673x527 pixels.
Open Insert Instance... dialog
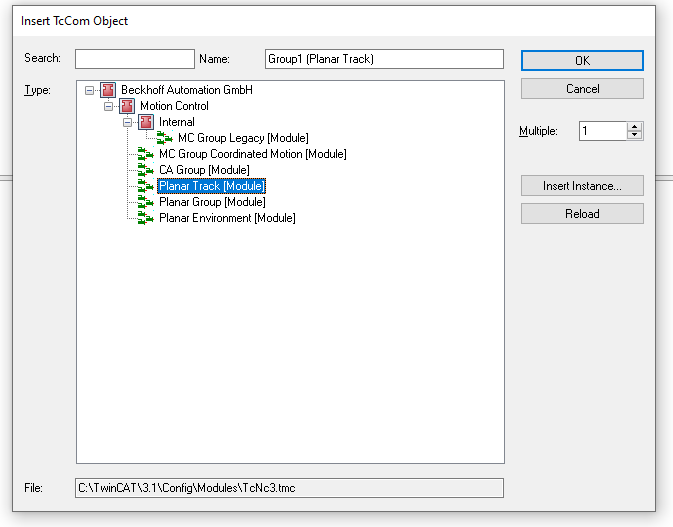tap(582, 186)
